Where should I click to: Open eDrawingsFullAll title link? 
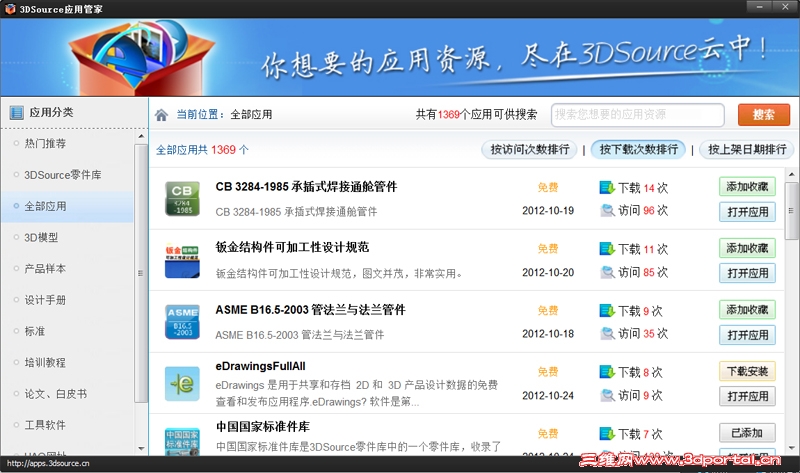point(260,366)
